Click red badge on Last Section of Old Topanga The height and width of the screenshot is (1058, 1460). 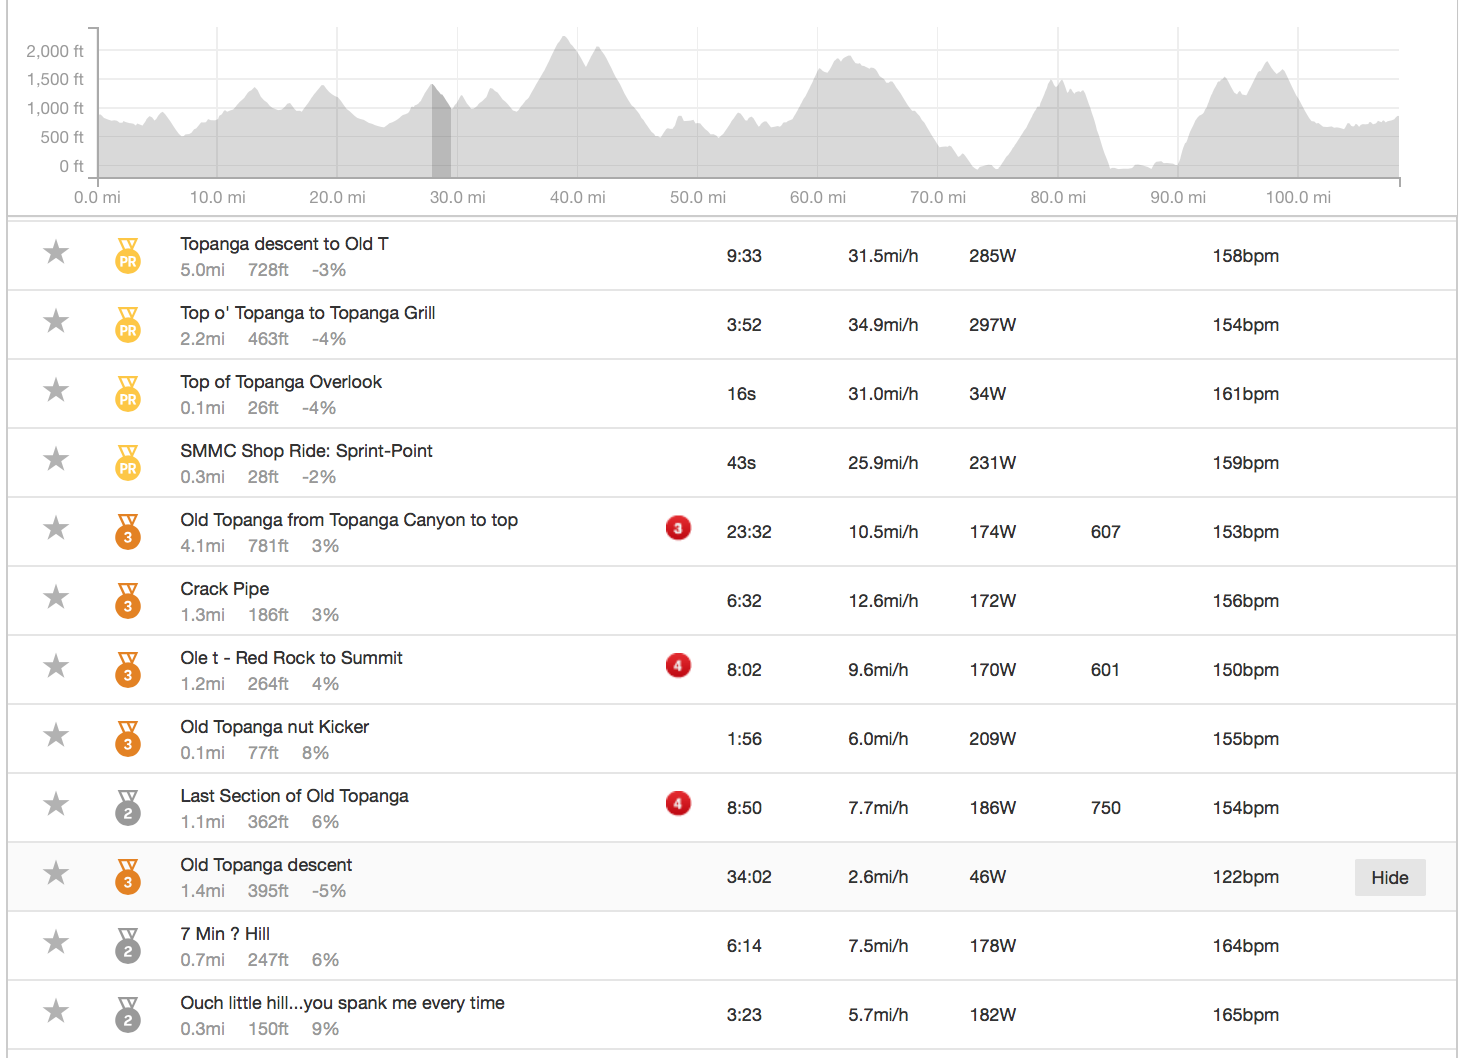[x=678, y=804]
